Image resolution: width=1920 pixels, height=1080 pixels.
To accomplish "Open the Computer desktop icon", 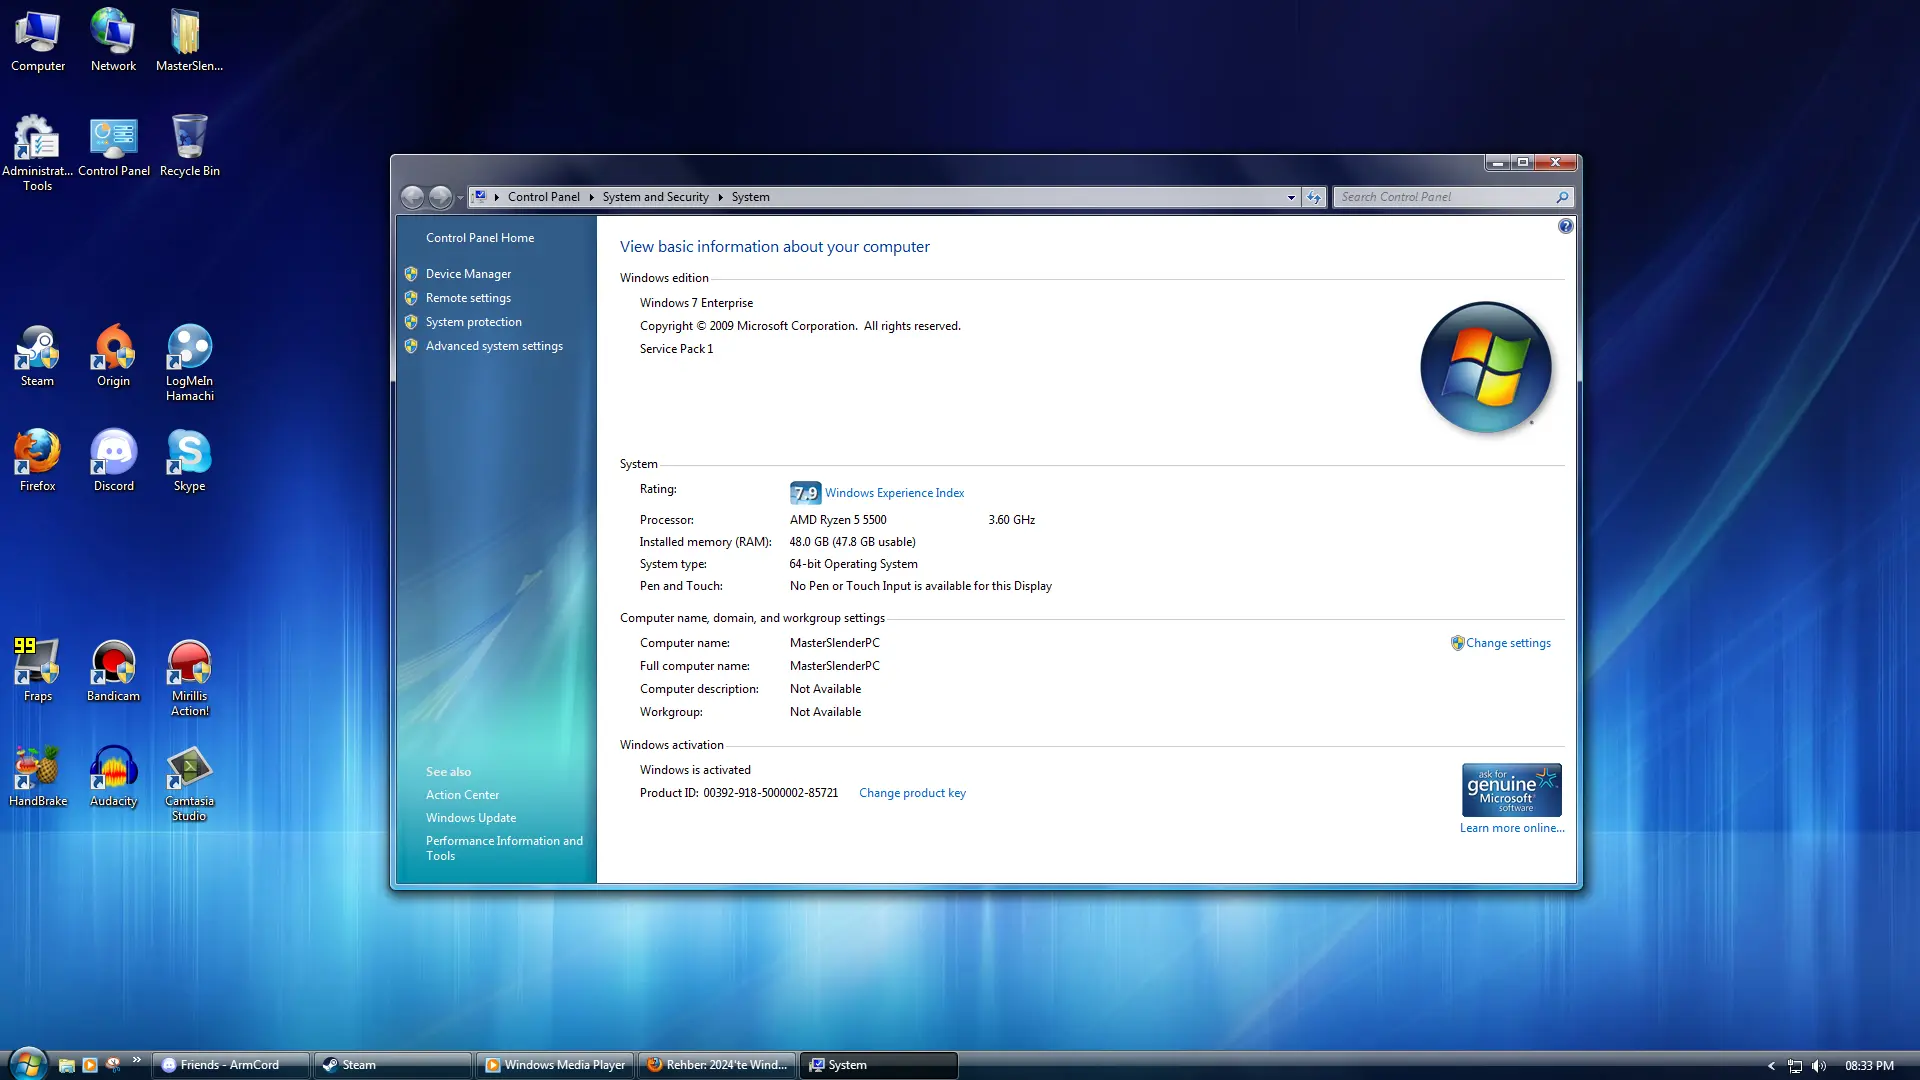I will (x=38, y=42).
